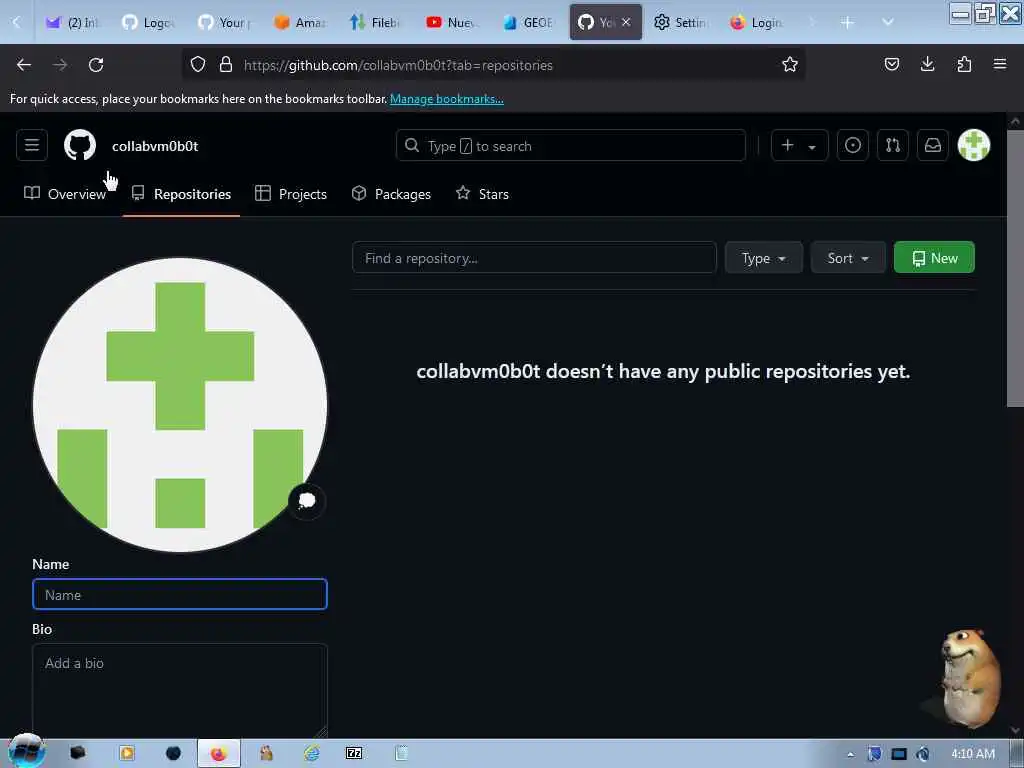The image size is (1024, 768).
Task: Open the Packages profile tab
Action: tap(391, 194)
